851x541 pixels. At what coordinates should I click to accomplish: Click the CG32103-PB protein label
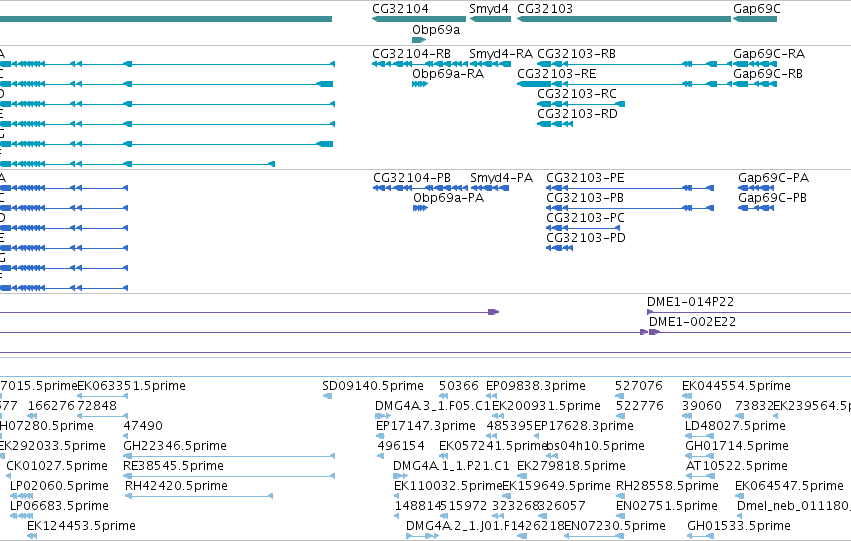click(585, 198)
